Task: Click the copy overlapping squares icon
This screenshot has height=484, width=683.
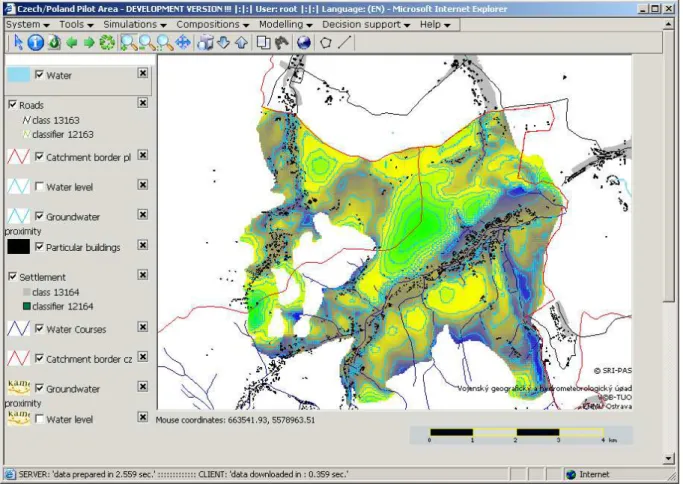Action: [x=263, y=42]
